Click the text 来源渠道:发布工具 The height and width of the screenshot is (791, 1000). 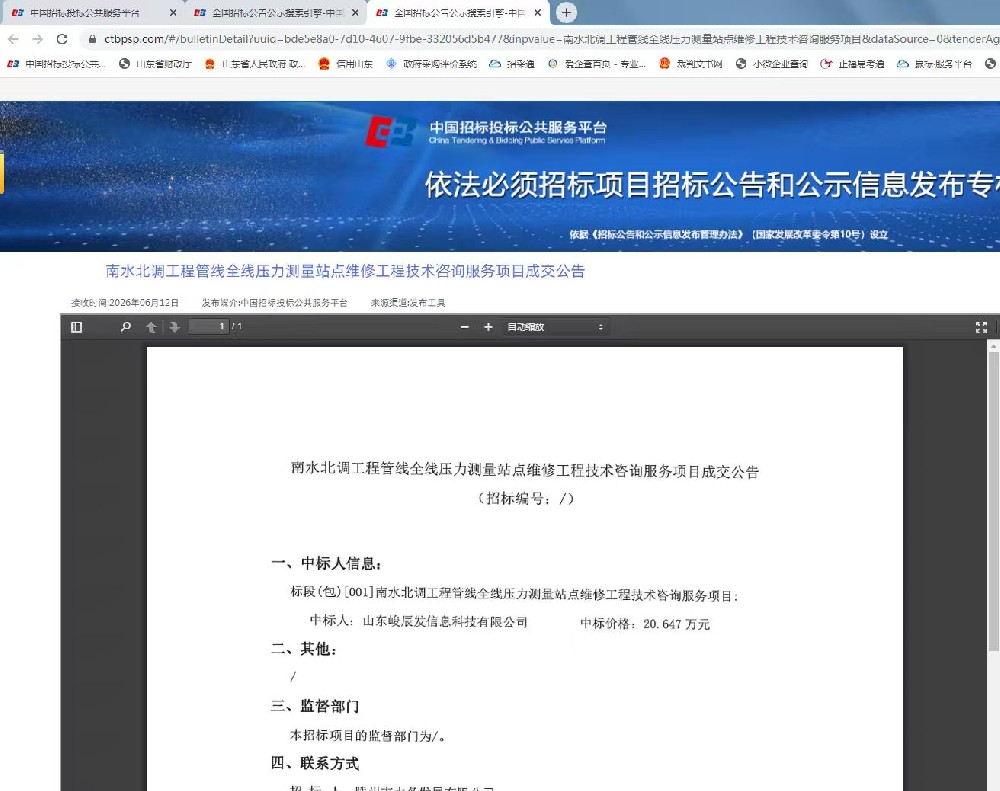[x=408, y=302]
